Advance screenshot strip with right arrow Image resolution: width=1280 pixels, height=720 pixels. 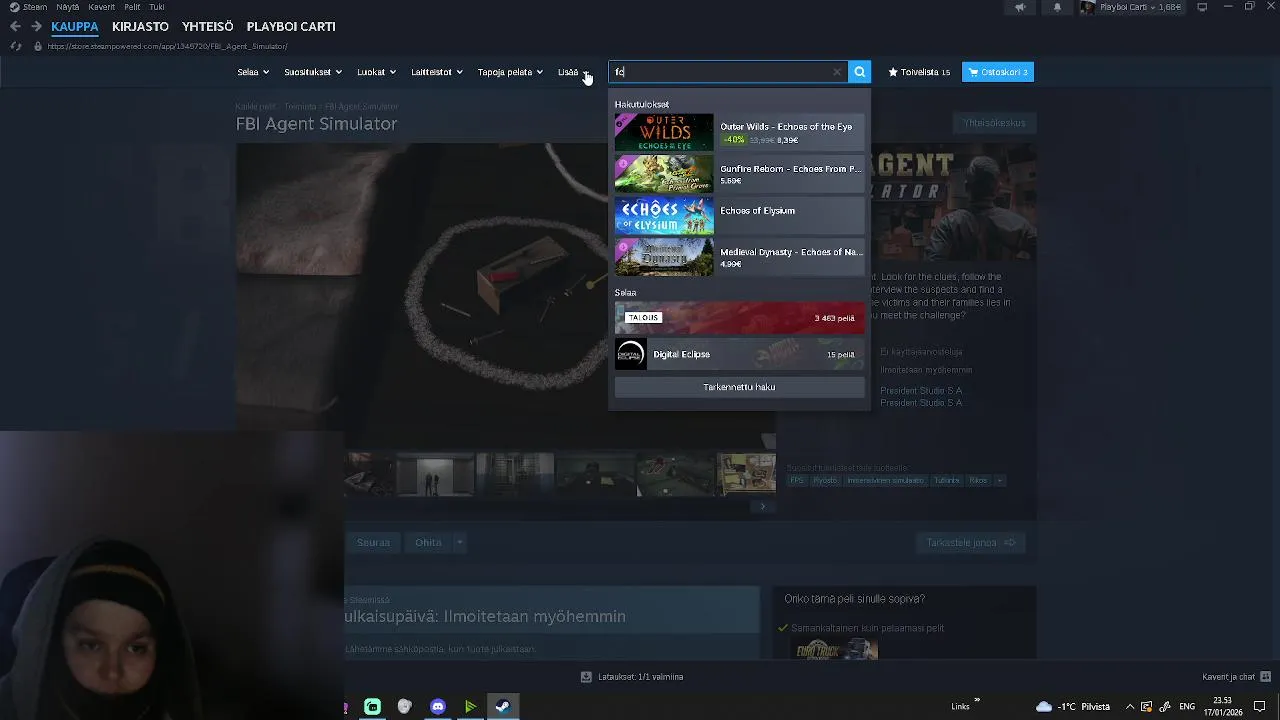[x=762, y=507]
